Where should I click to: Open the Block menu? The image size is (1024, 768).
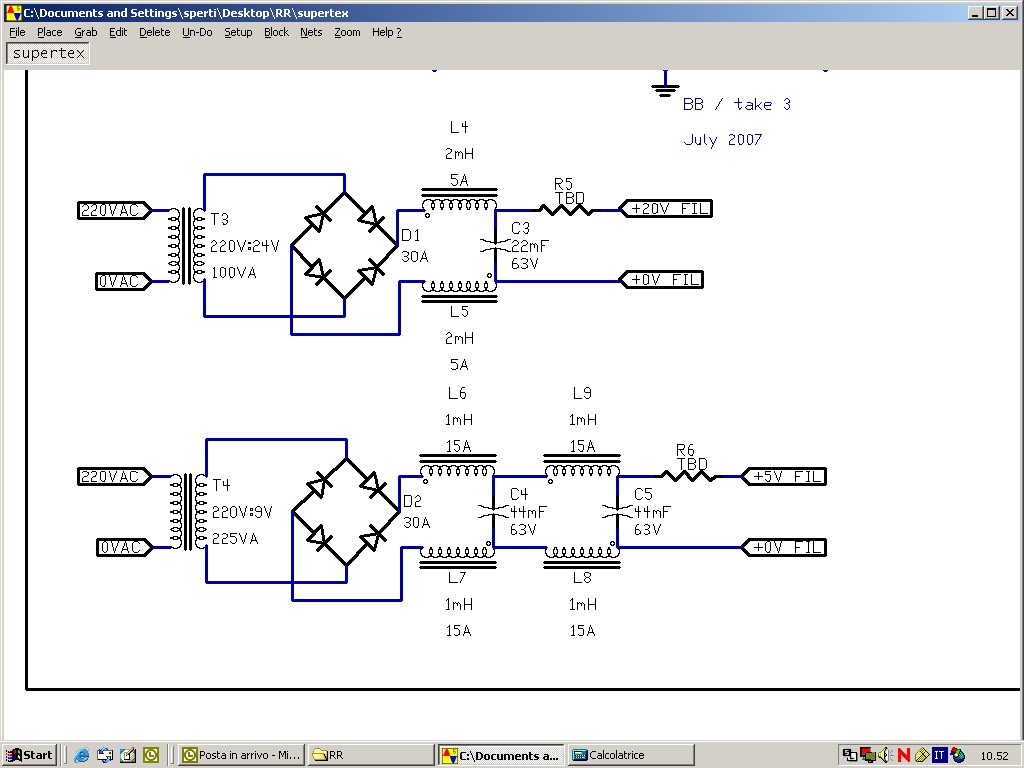(x=276, y=32)
